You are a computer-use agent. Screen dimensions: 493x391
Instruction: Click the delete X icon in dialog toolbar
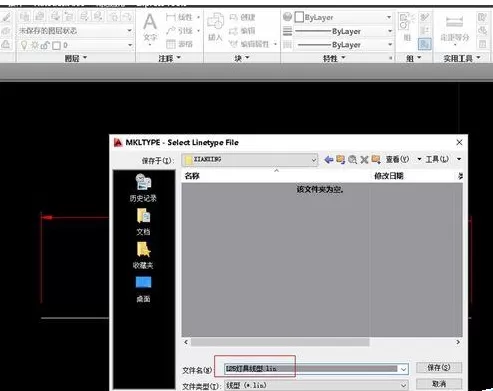pos(364,160)
